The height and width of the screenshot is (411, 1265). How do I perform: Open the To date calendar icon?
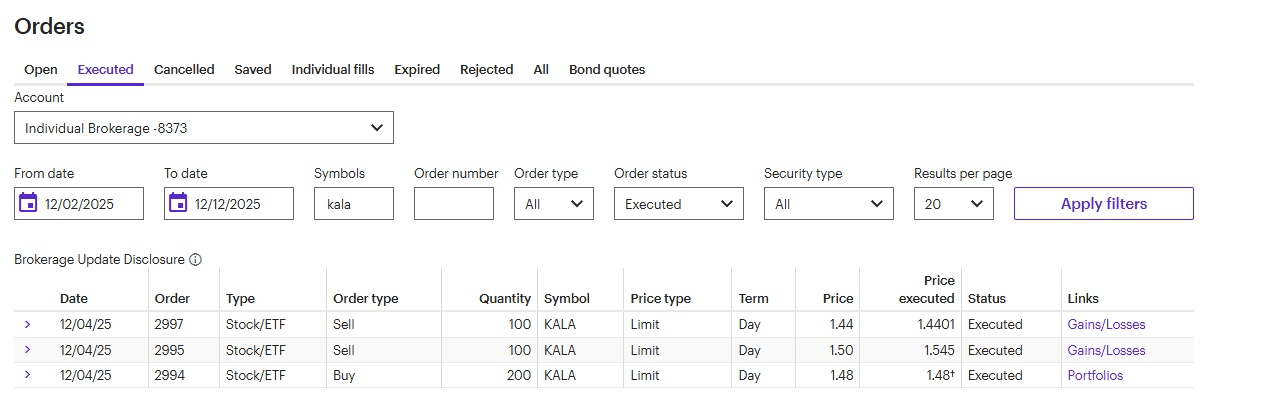178,203
